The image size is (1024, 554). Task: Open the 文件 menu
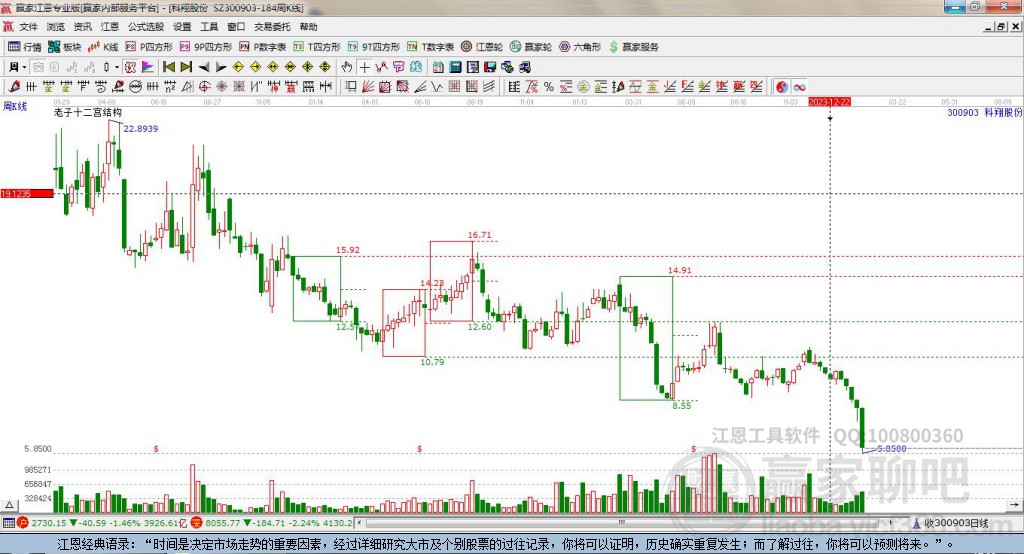tap(28, 27)
